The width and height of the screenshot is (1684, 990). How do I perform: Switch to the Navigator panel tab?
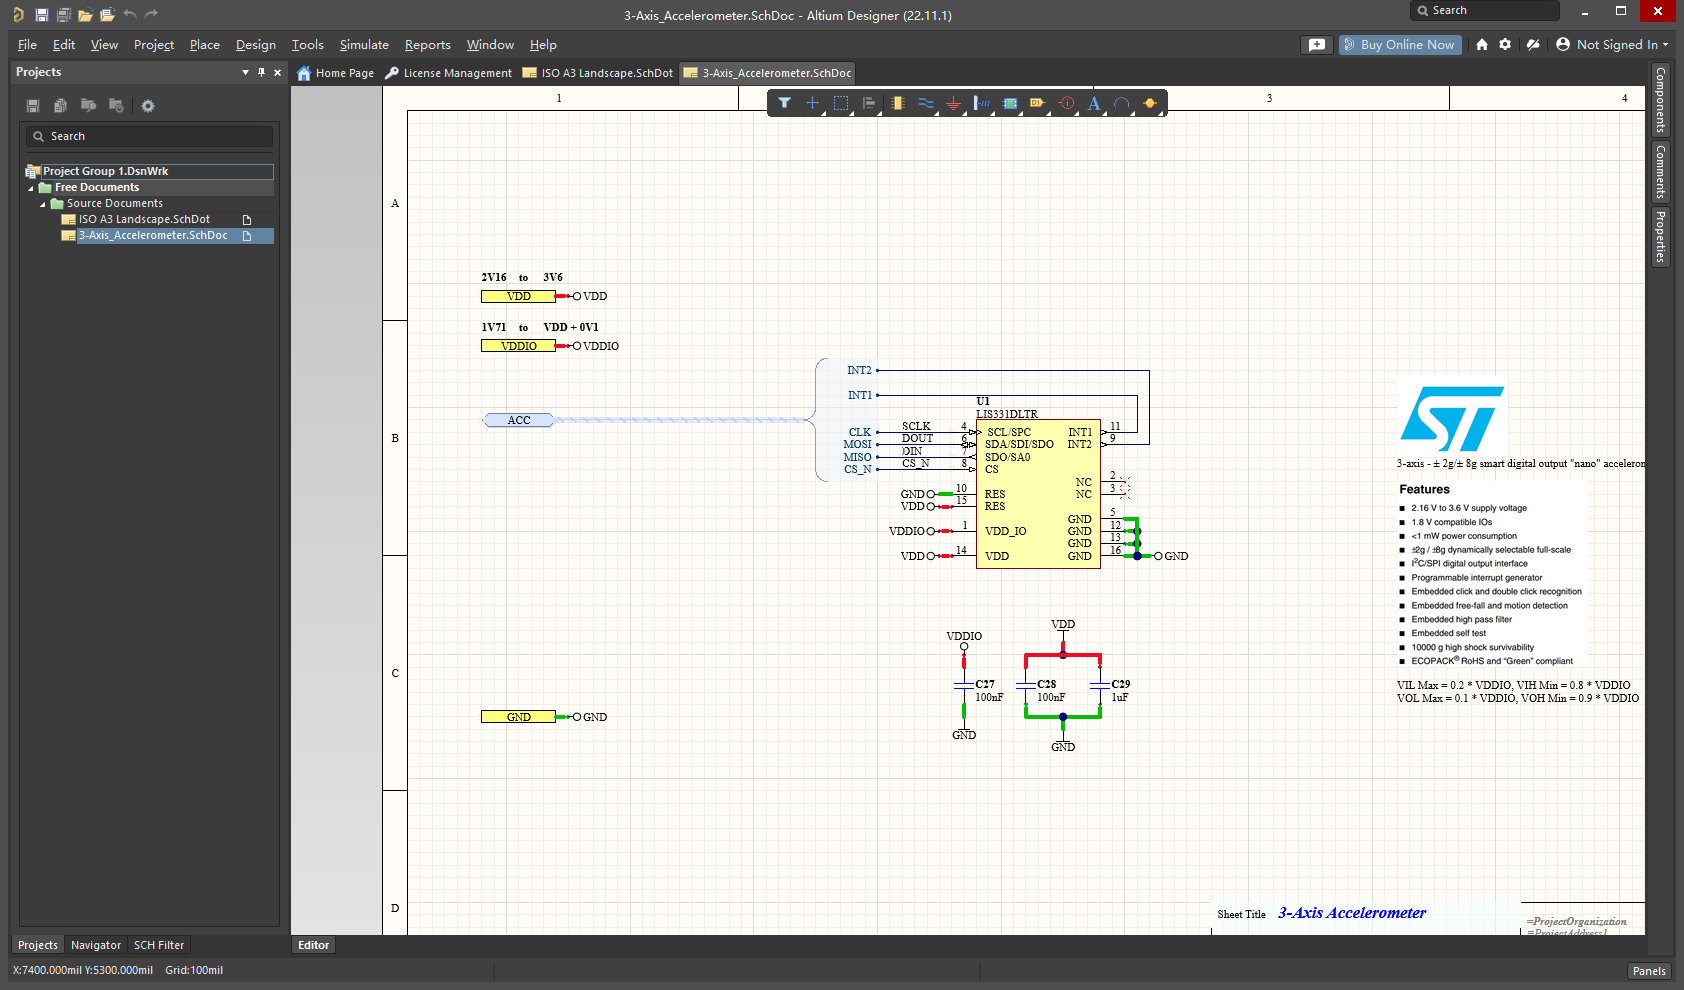pyautogui.click(x=96, y=945)
